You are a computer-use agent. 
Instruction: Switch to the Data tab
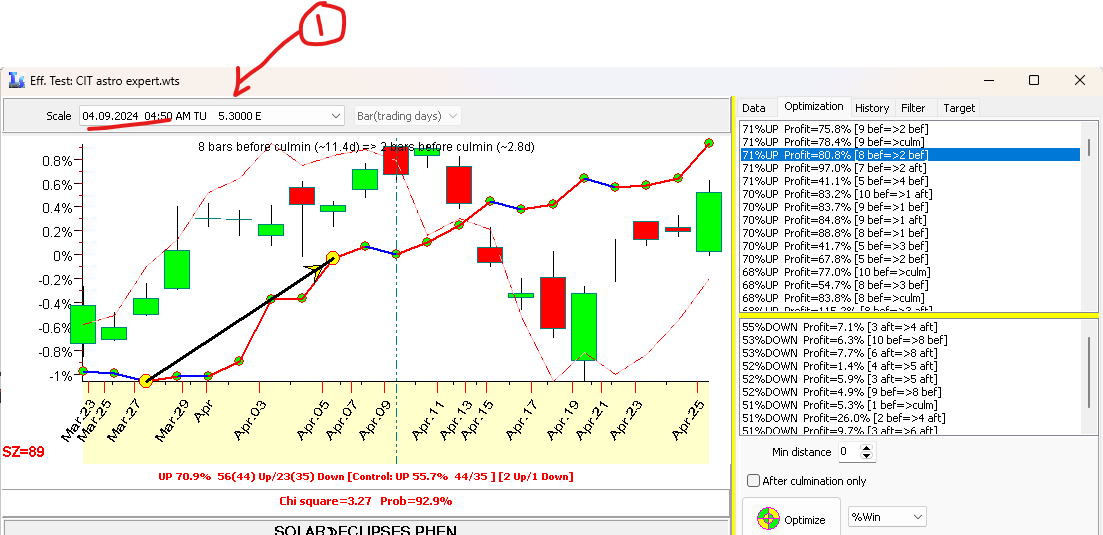[753, 108]
